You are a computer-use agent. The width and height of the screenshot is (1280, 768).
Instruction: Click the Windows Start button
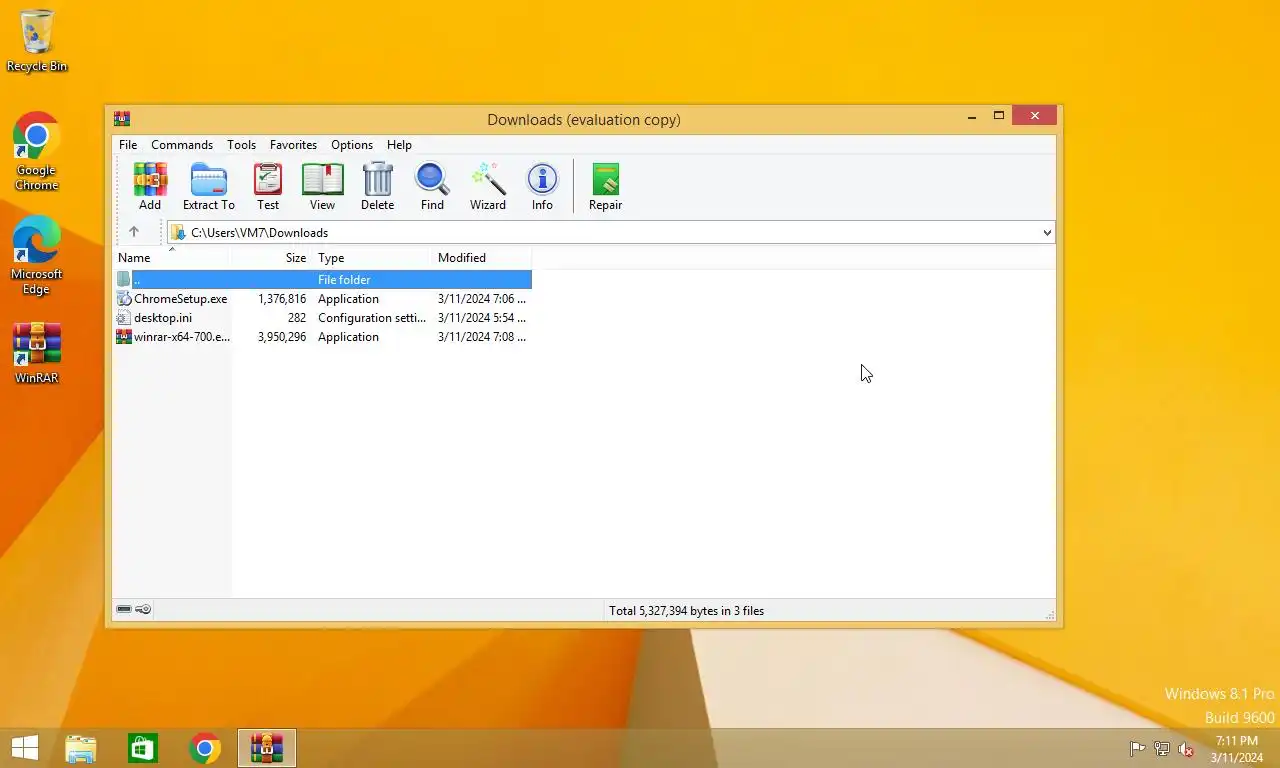pyautogui.click(x=25, y=748)
